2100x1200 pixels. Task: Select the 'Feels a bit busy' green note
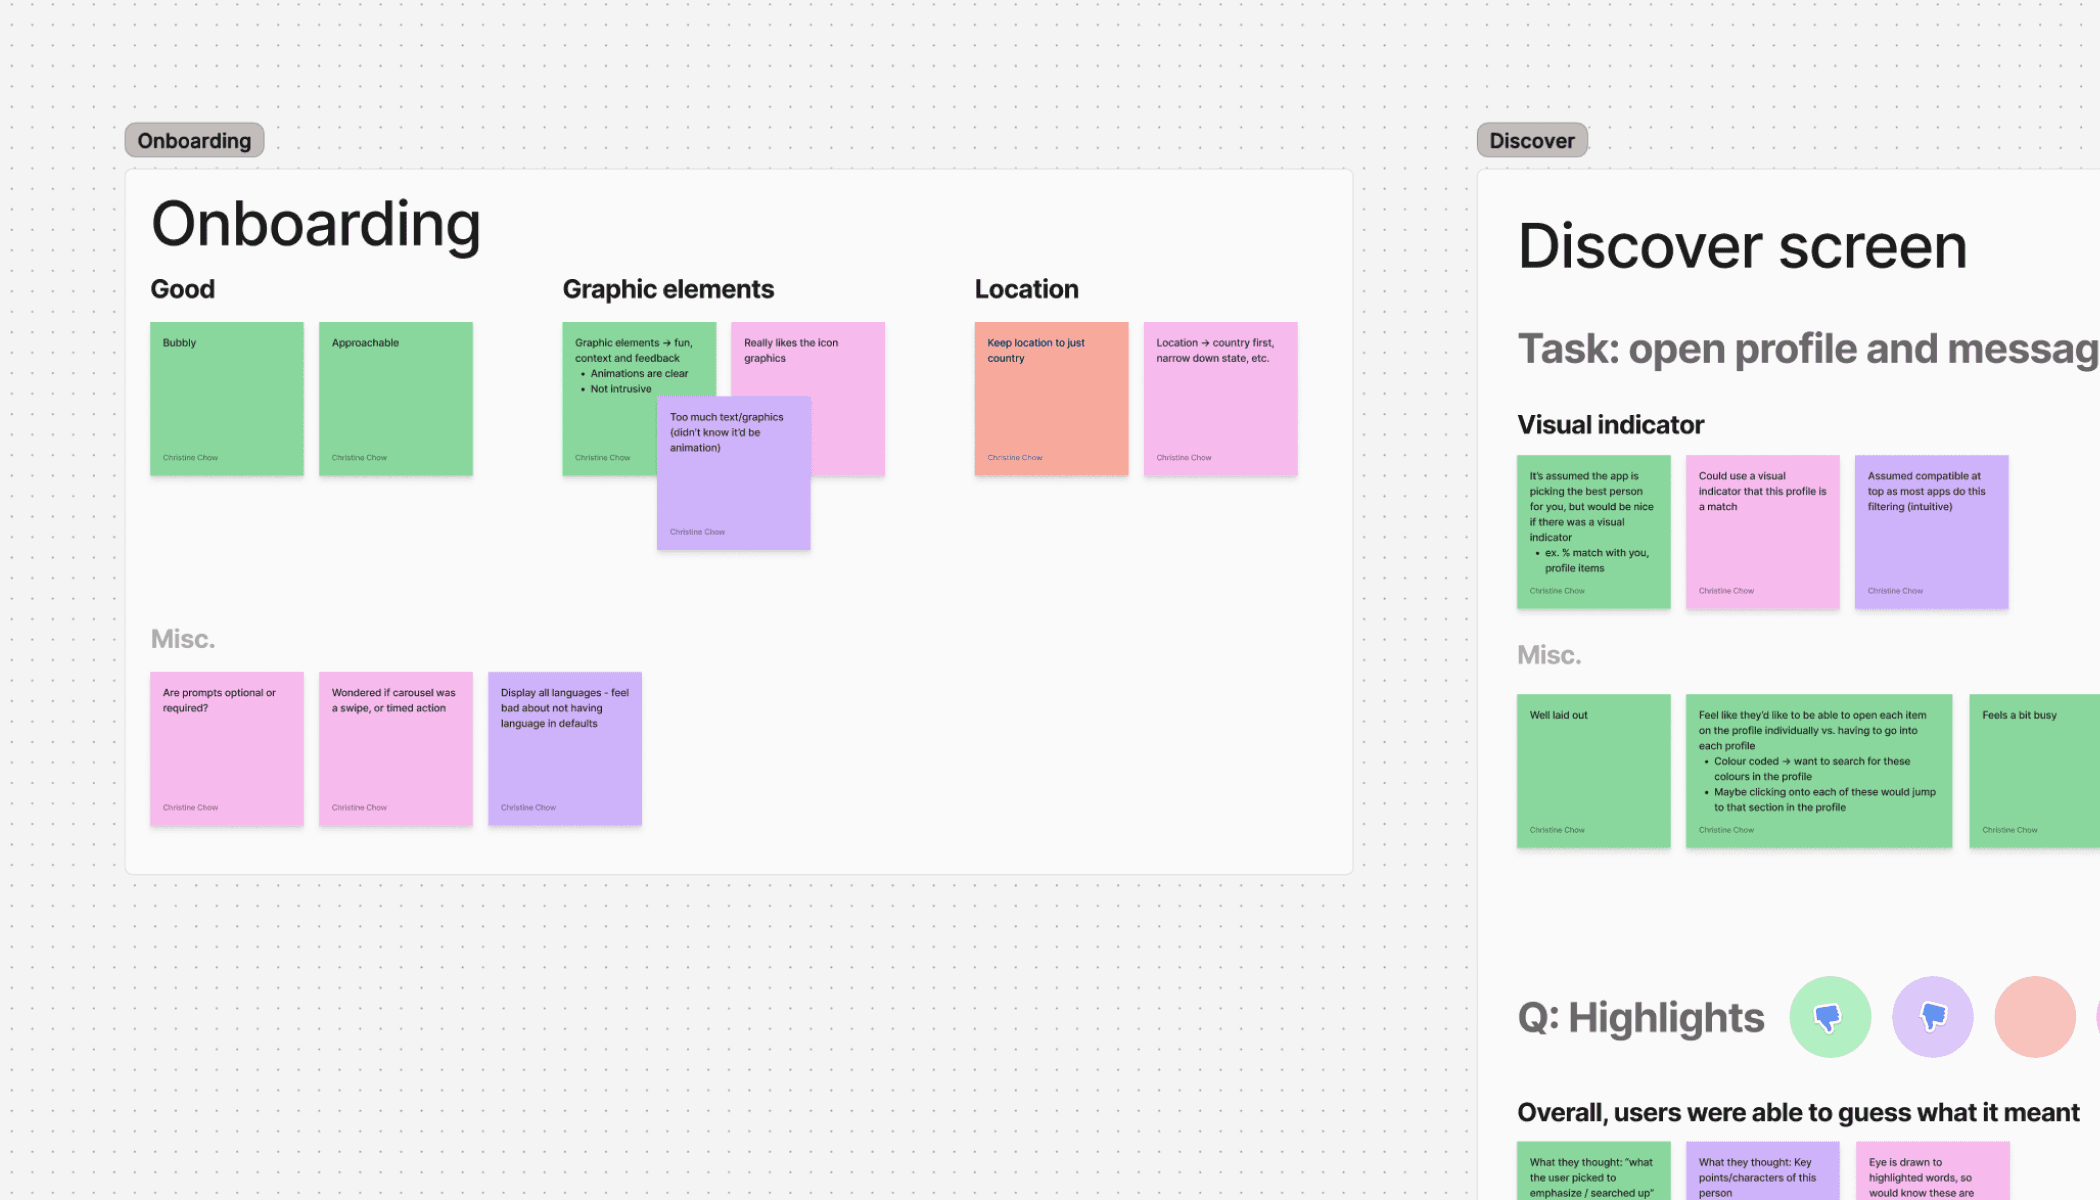coord(2035,771)
